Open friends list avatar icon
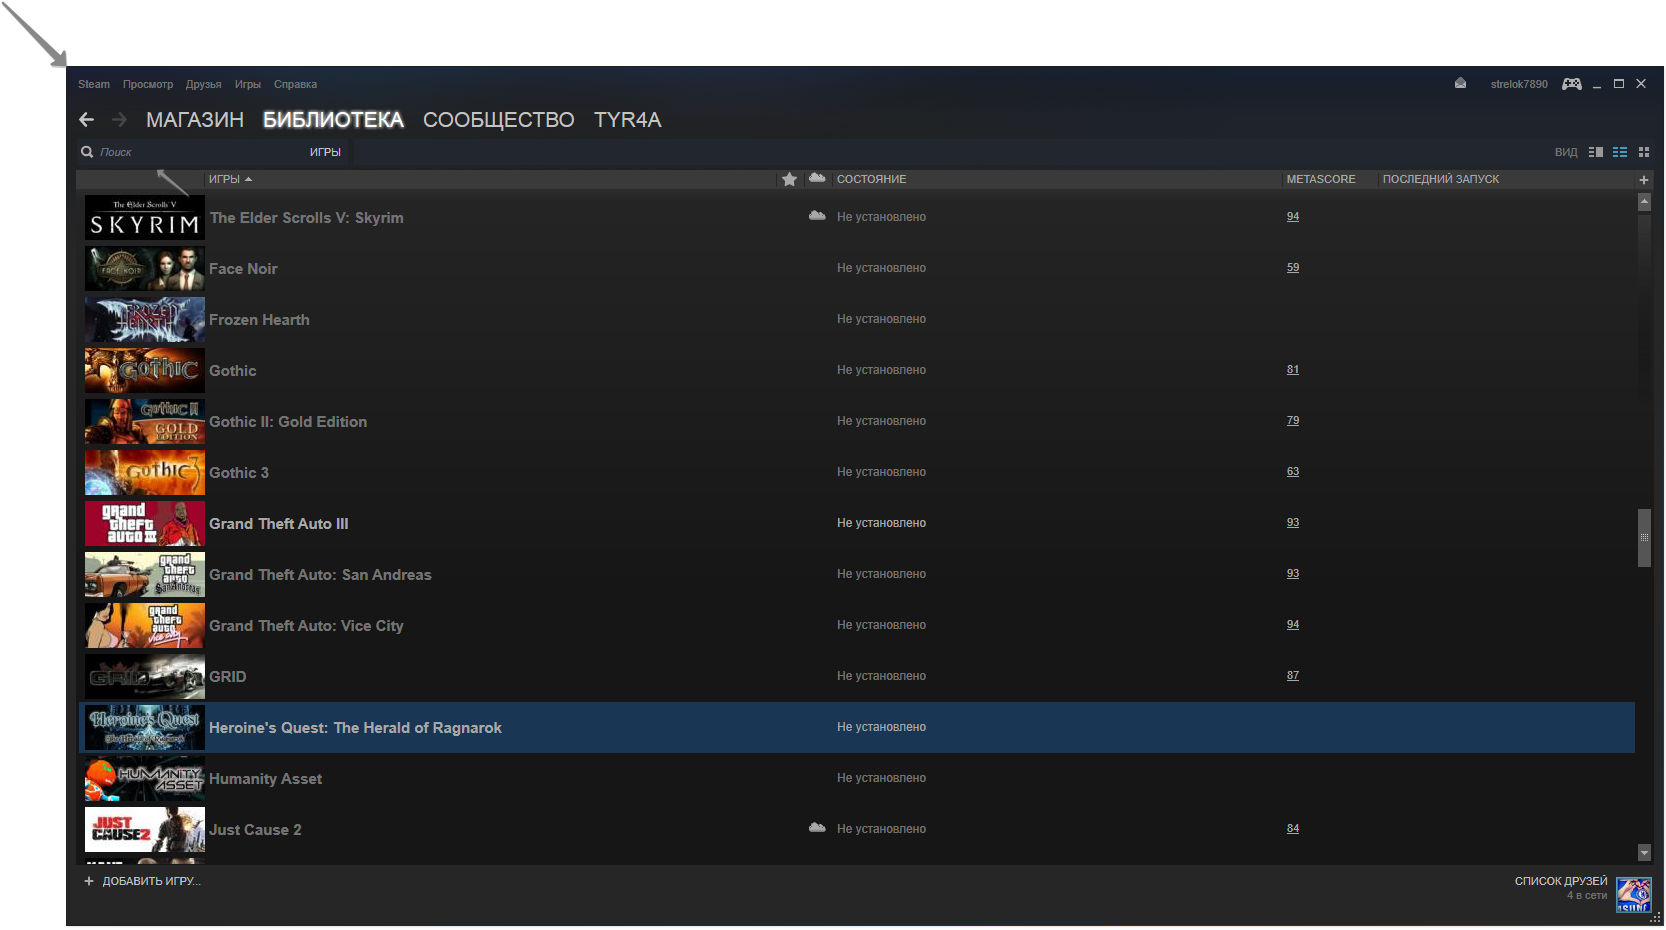Image resolution: width=1666 pixels, height=930 pixels. [x=1633, y=894]
